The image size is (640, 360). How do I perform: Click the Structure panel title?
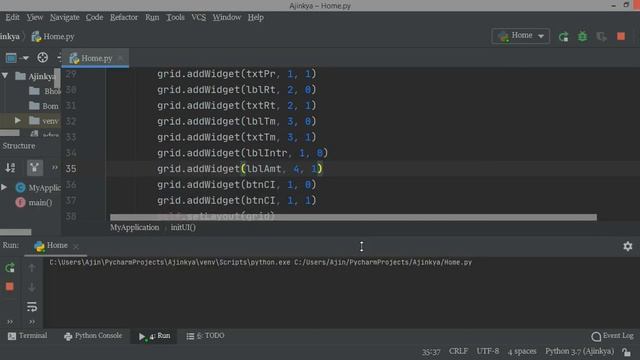pyautogui.click(x=19, y=146)
